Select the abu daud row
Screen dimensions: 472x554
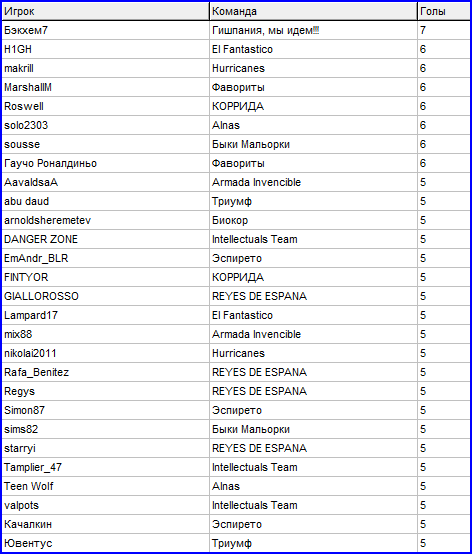click(x=236, y=201)
